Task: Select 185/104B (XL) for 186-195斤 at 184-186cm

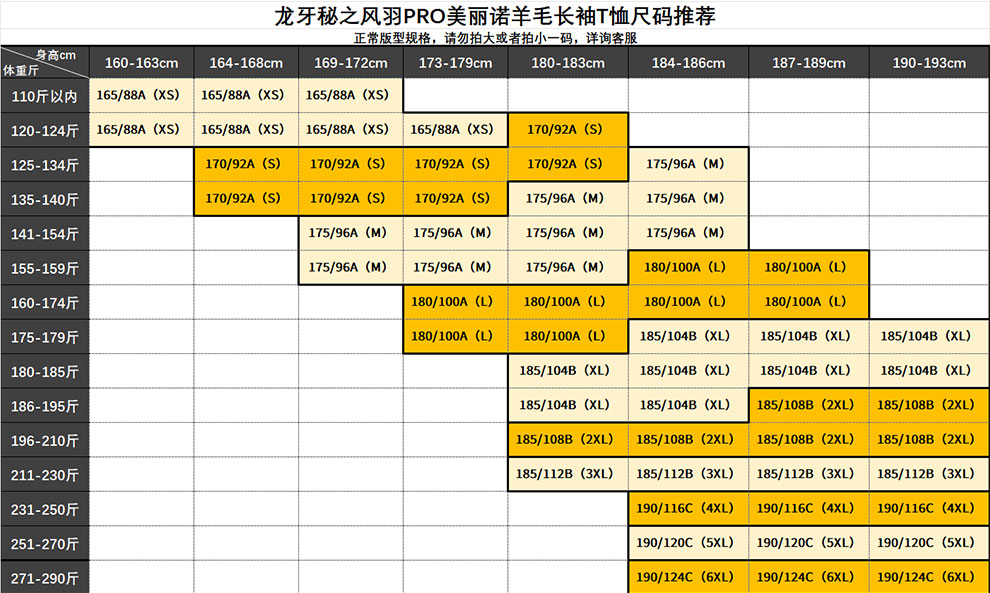Action: coord(688,405)
